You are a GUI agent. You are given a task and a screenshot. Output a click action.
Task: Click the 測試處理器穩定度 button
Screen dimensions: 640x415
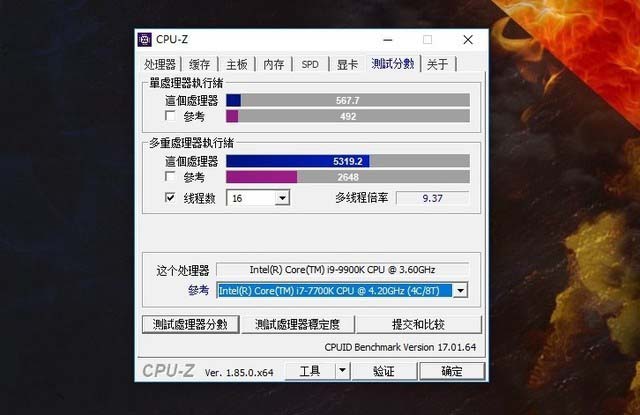click(298, 324)
